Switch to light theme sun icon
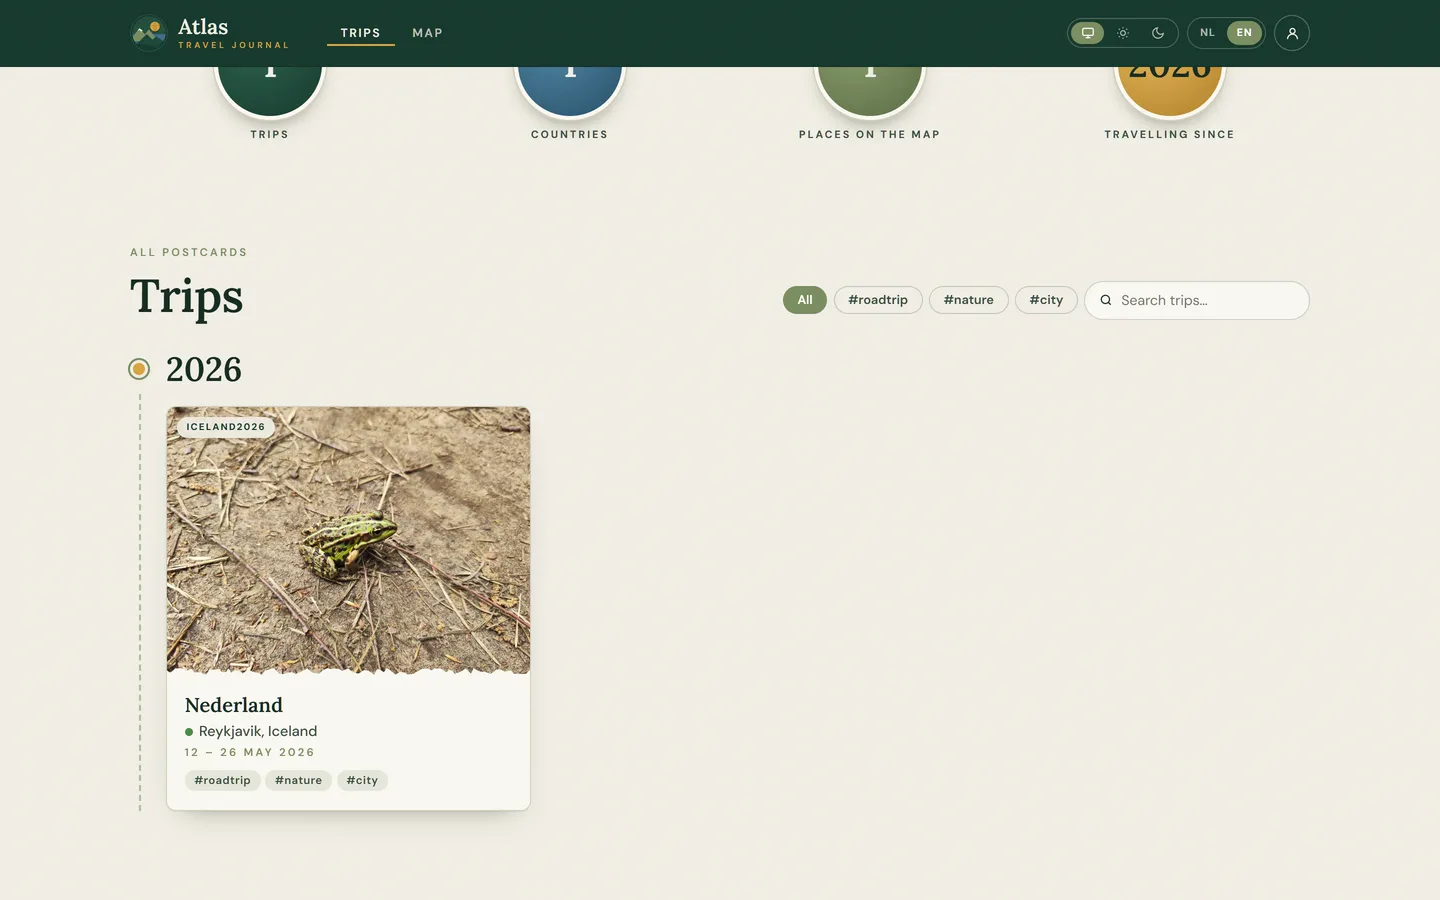Screen dimensions: 1440x900 coord(1123,33)
